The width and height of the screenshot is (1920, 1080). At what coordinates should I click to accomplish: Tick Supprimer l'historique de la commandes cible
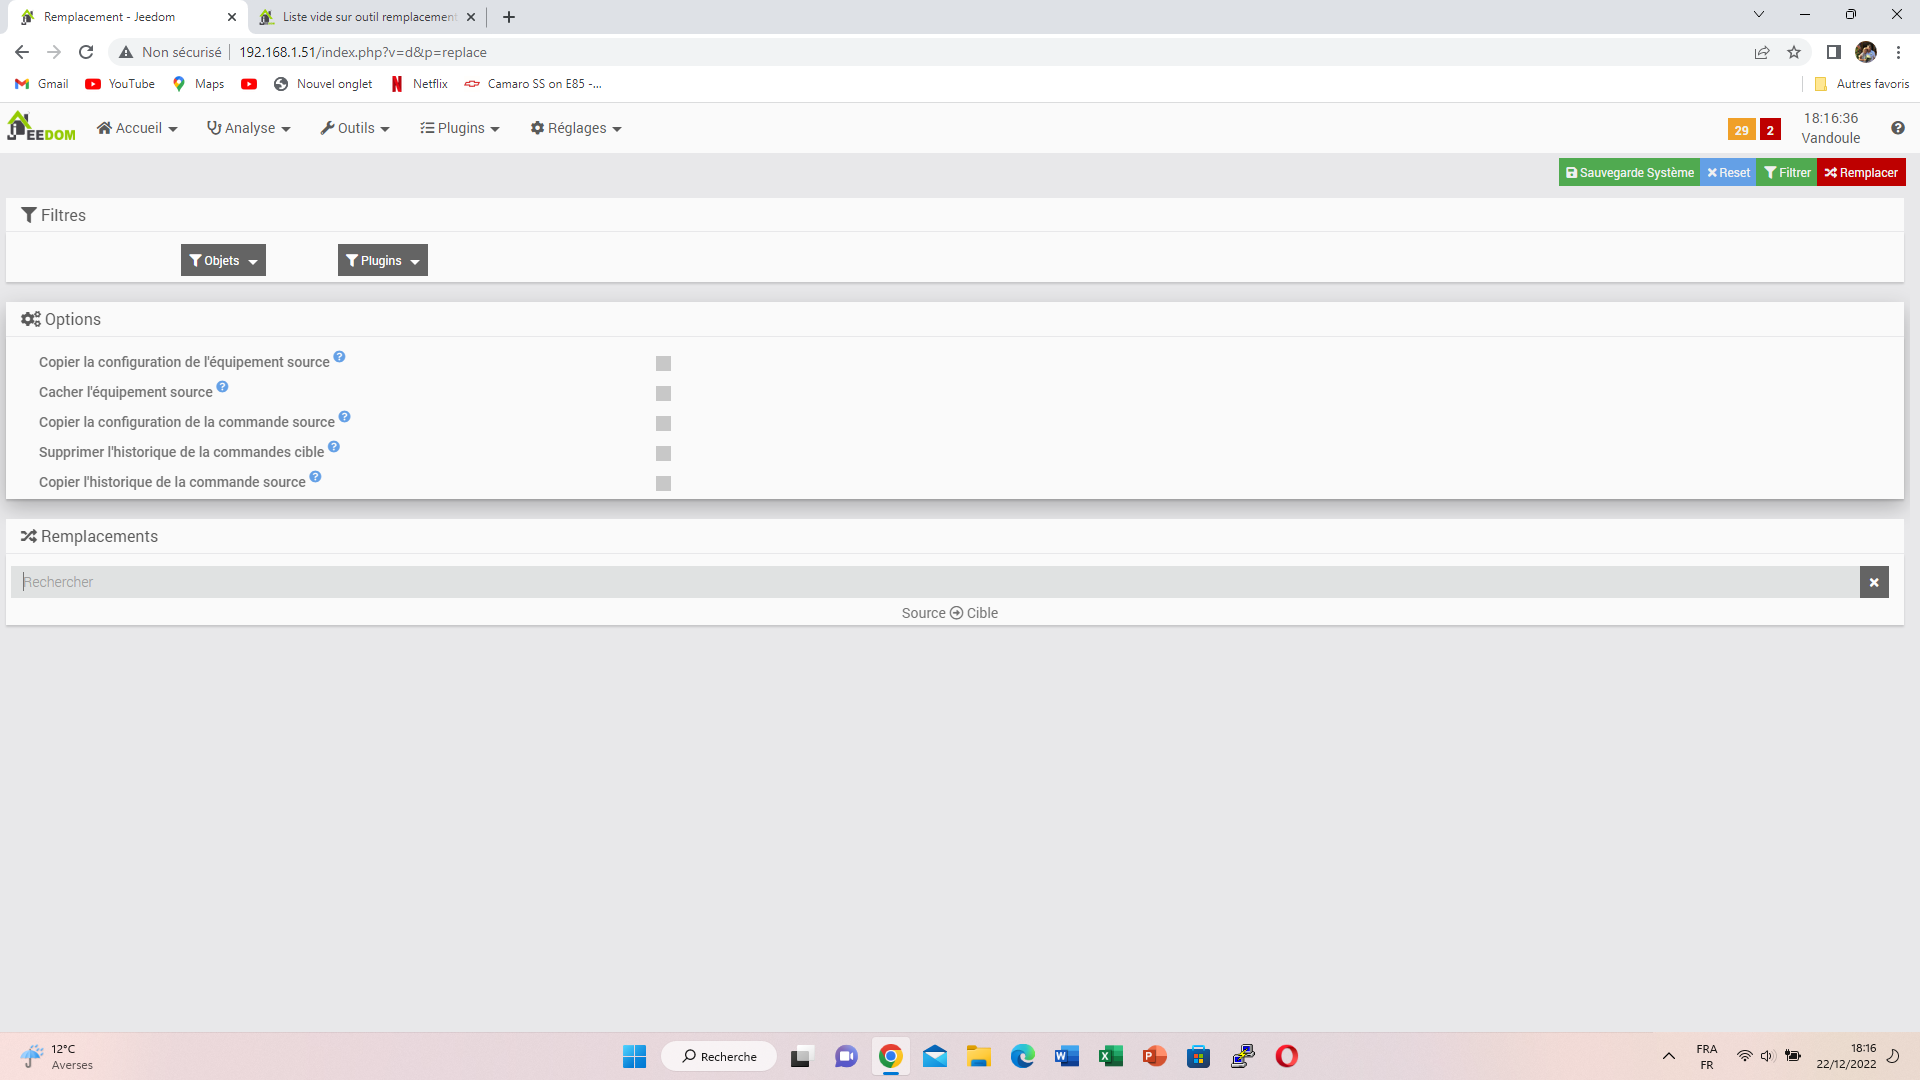tap(663, 454)
